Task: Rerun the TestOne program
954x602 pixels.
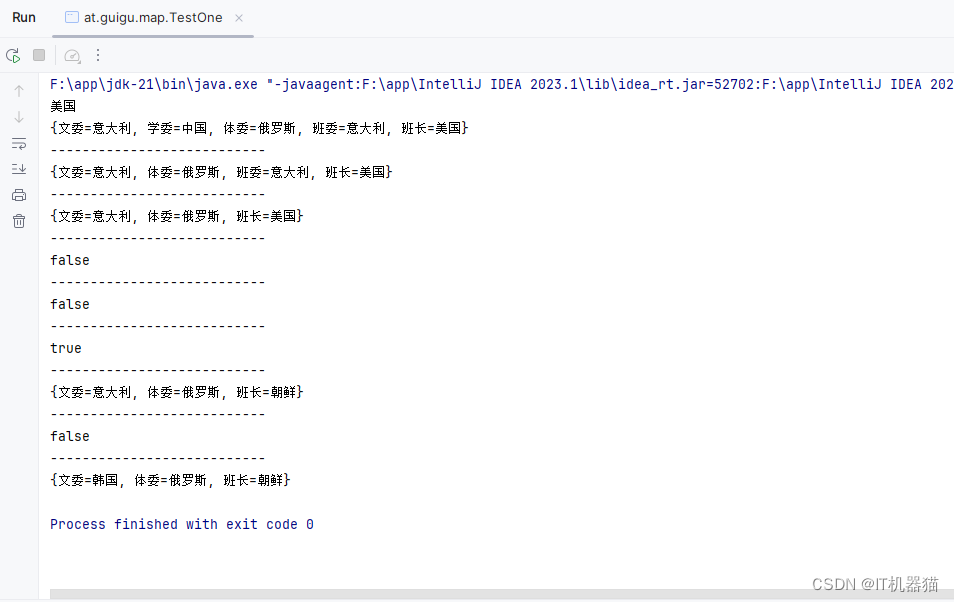Action: click(x=13, y=55)
